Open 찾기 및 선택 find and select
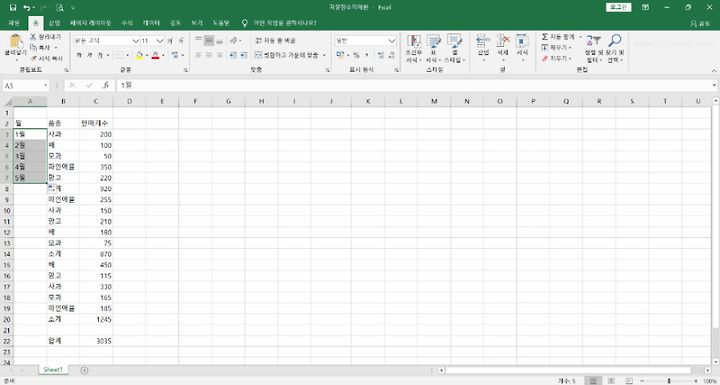Screen dimensions: 720x385 (615, 48)
